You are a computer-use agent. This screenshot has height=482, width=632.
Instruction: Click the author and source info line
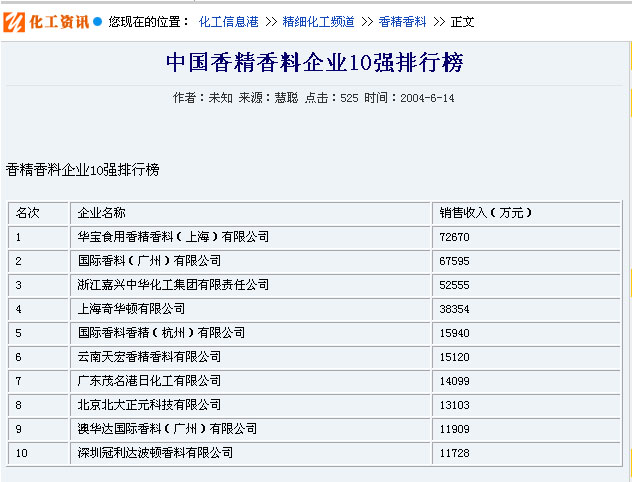point(314,97)
